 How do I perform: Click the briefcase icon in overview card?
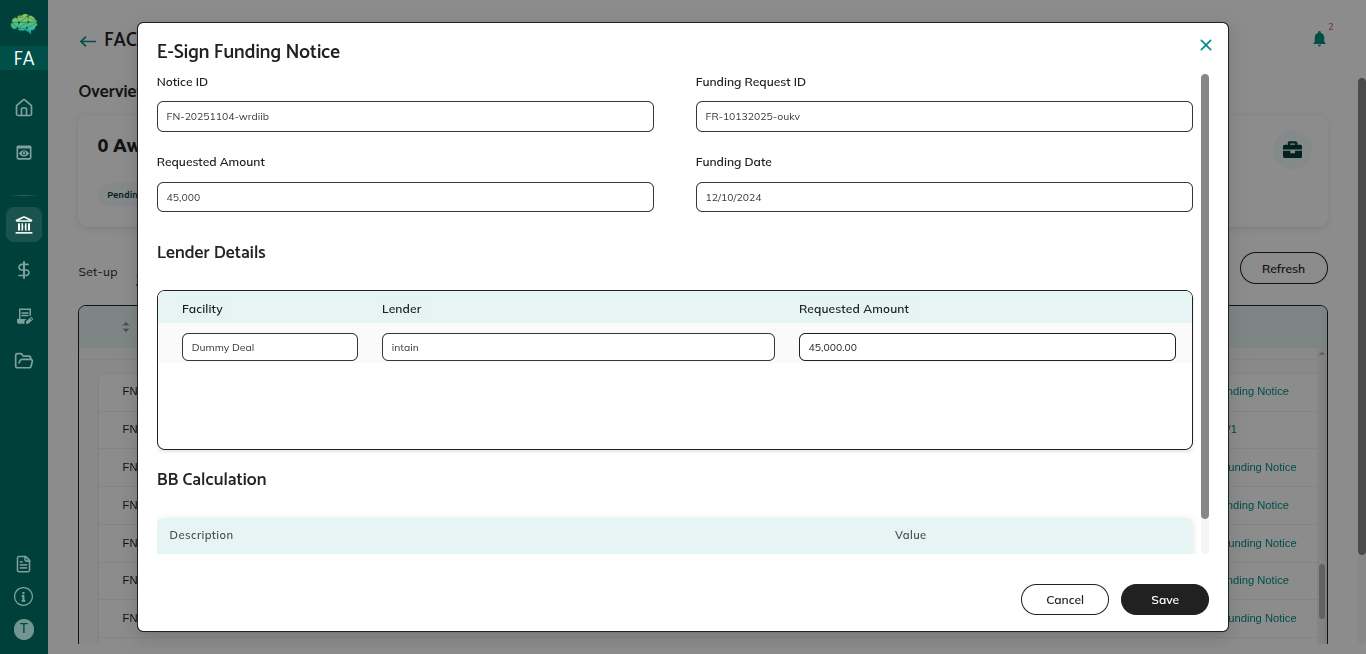coord(1292,150)
